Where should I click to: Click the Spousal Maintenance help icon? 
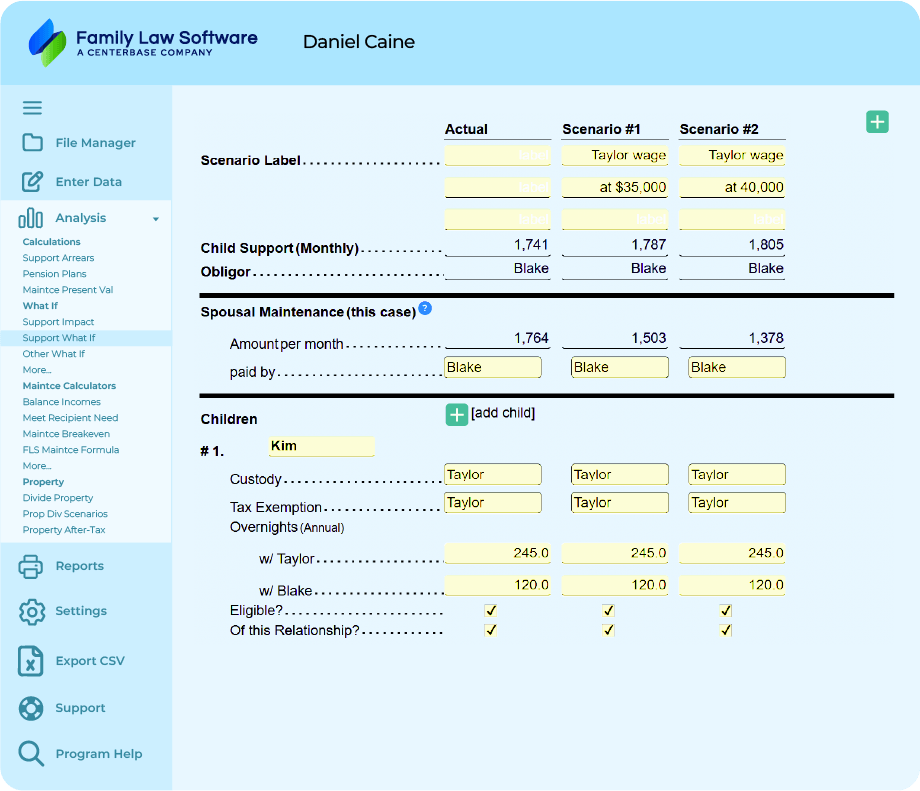(425, 309)
